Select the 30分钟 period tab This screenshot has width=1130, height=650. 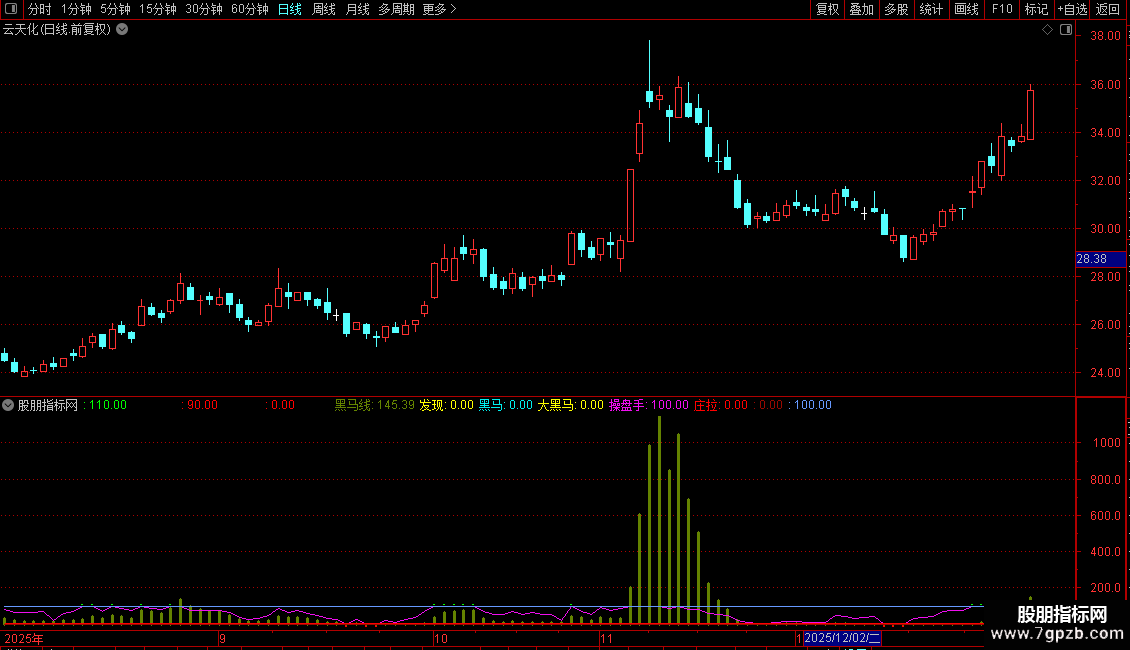(x=203, y=9)
